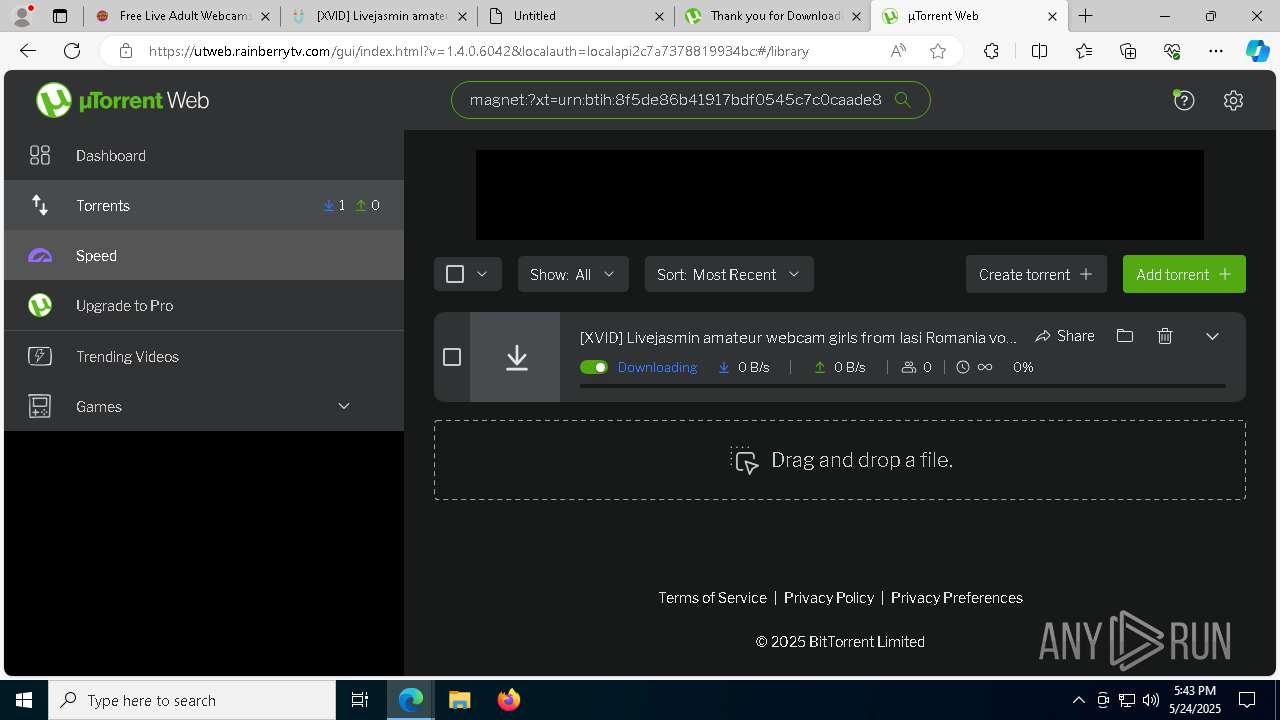Viewport: 1280px width, 720px height.
Task: Open Collections icon
Action: (1128, 51)
